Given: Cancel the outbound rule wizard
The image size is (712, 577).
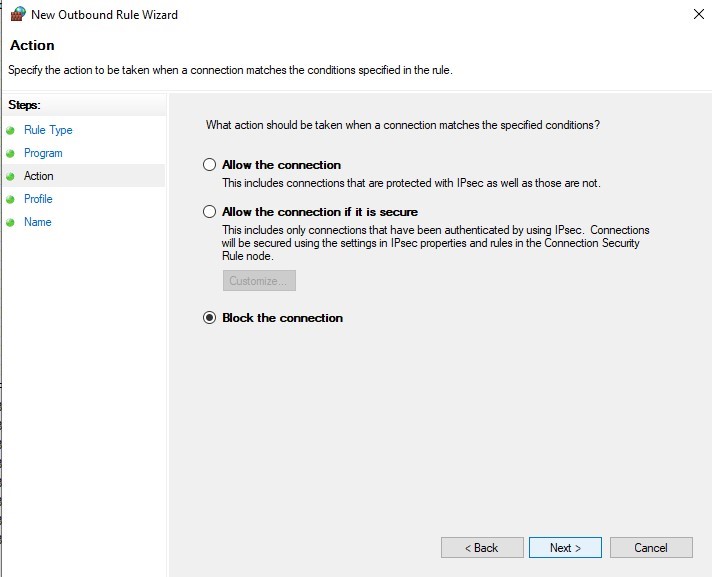Looking at the screenshot, I should [x=651, y=547].
